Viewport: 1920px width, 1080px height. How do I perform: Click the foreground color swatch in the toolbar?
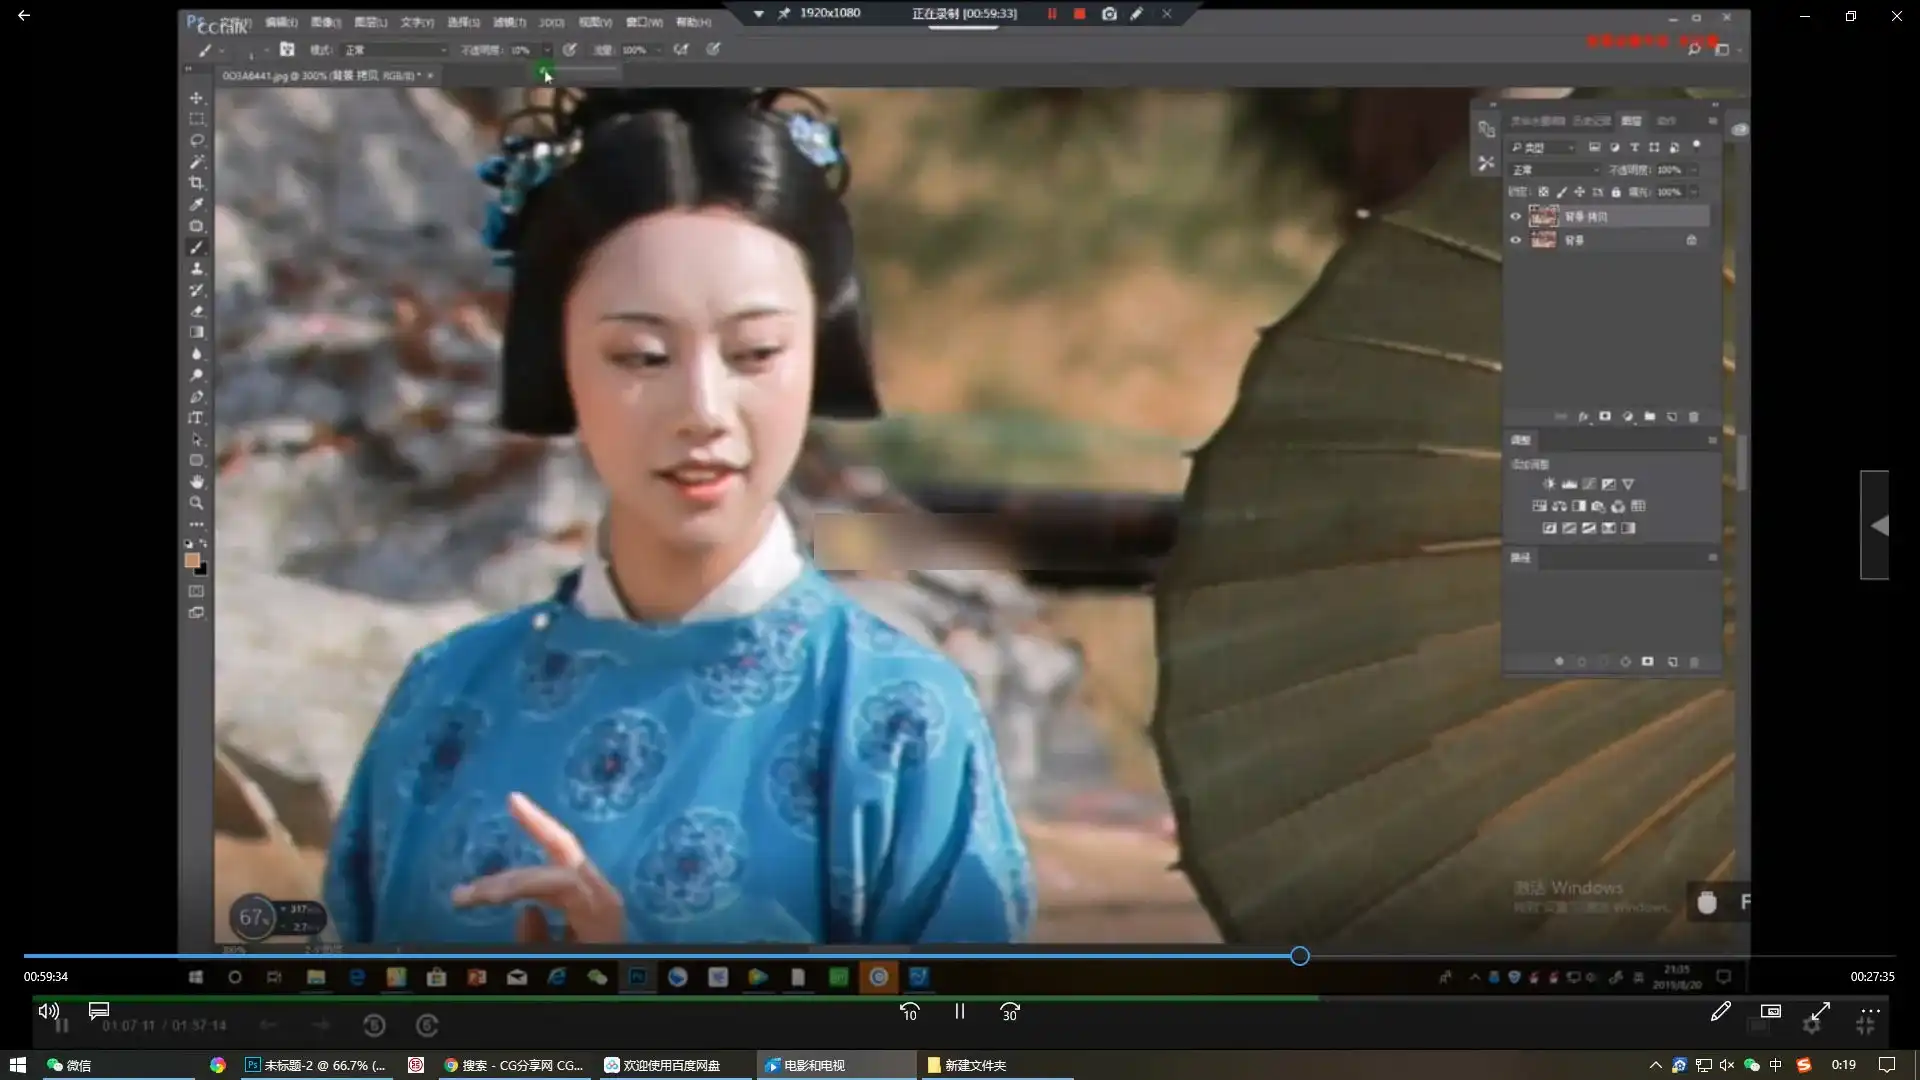point(194,561)
